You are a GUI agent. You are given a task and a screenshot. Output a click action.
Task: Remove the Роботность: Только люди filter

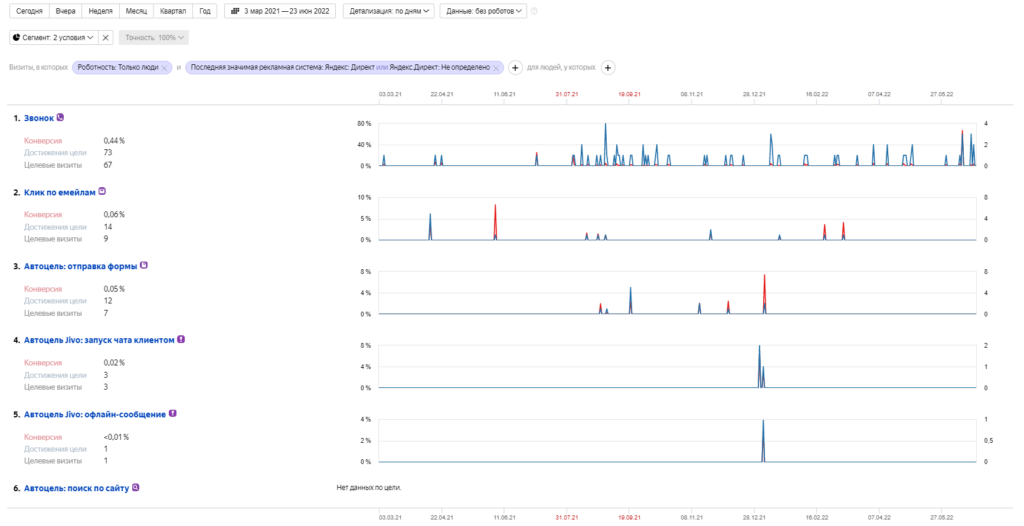(165, 68)
